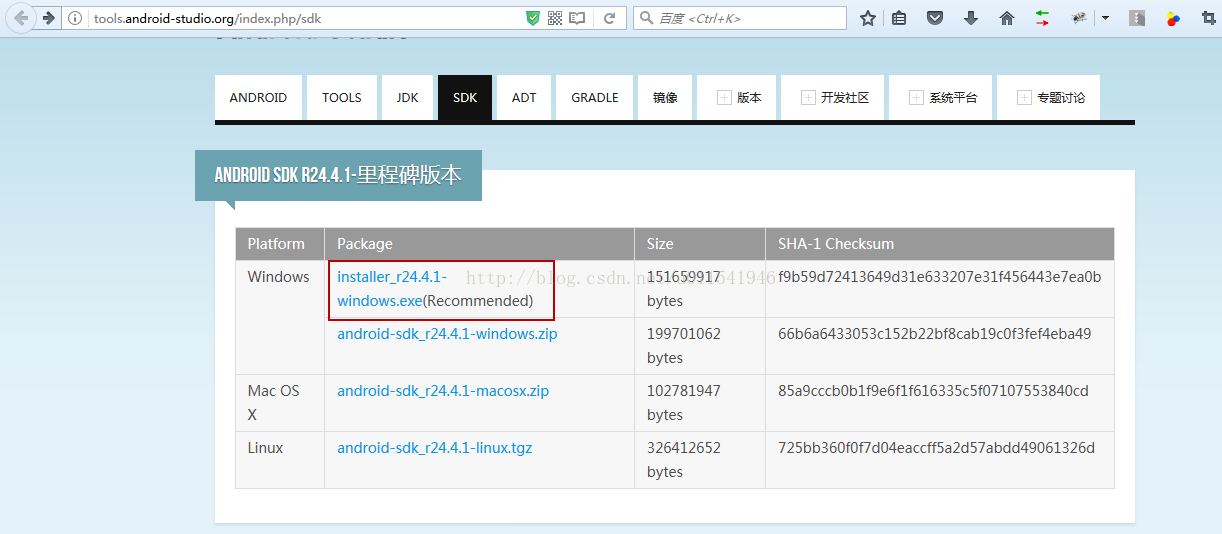Viewport: 1222px width, 534px height.
Task: Click size value 199701062 bytes
Action: pos(684,346)
